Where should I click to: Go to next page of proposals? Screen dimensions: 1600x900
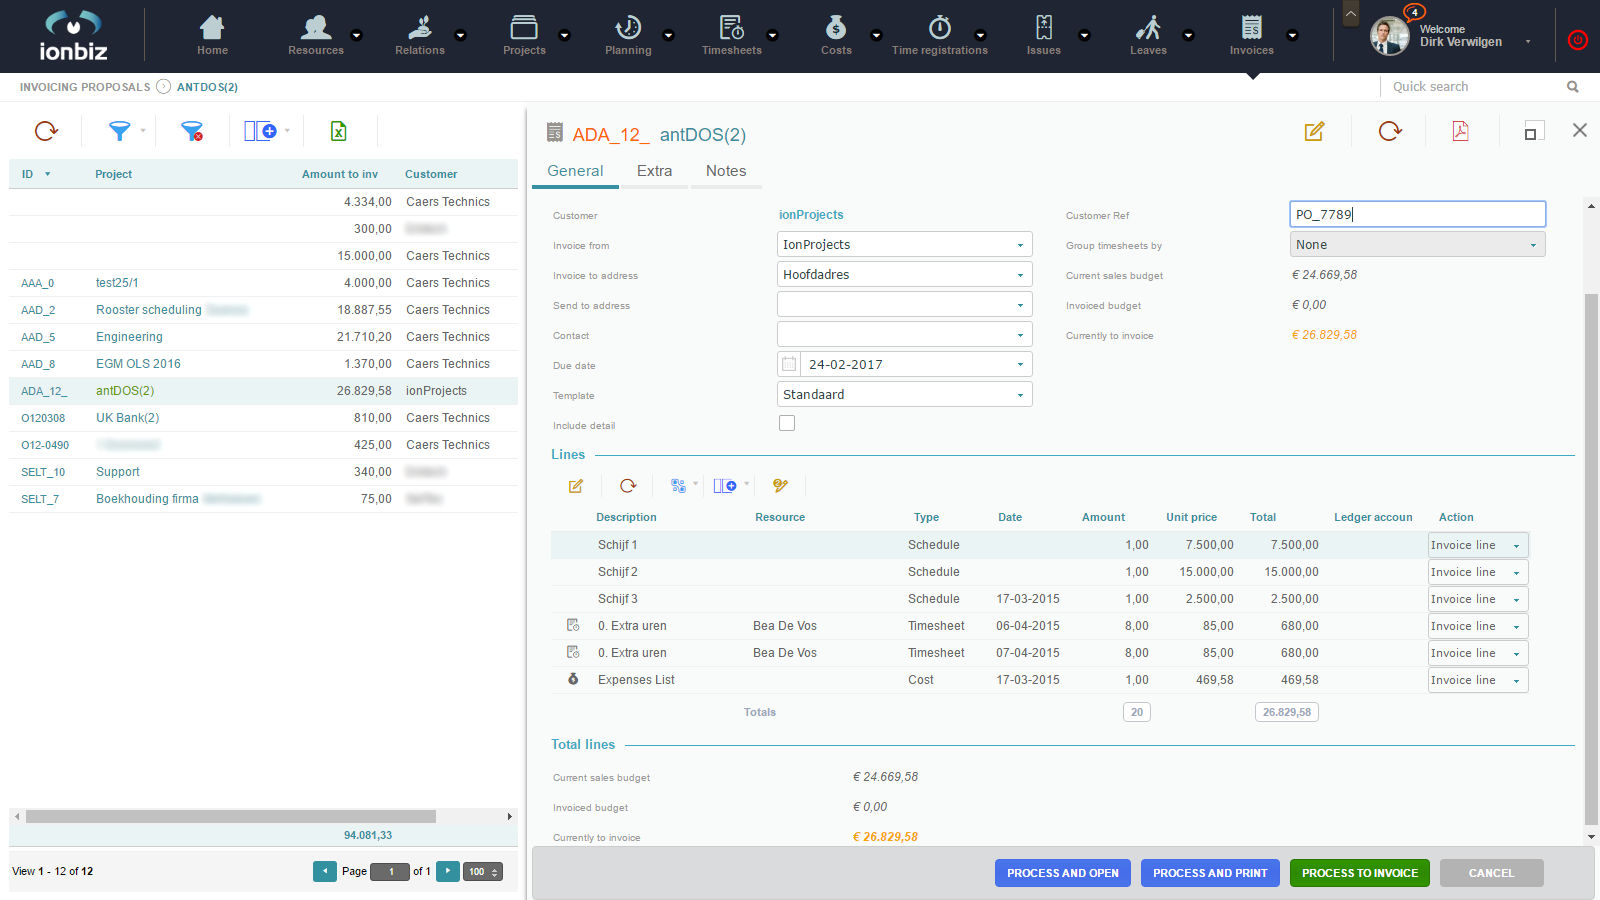click(x=448, y=871)
